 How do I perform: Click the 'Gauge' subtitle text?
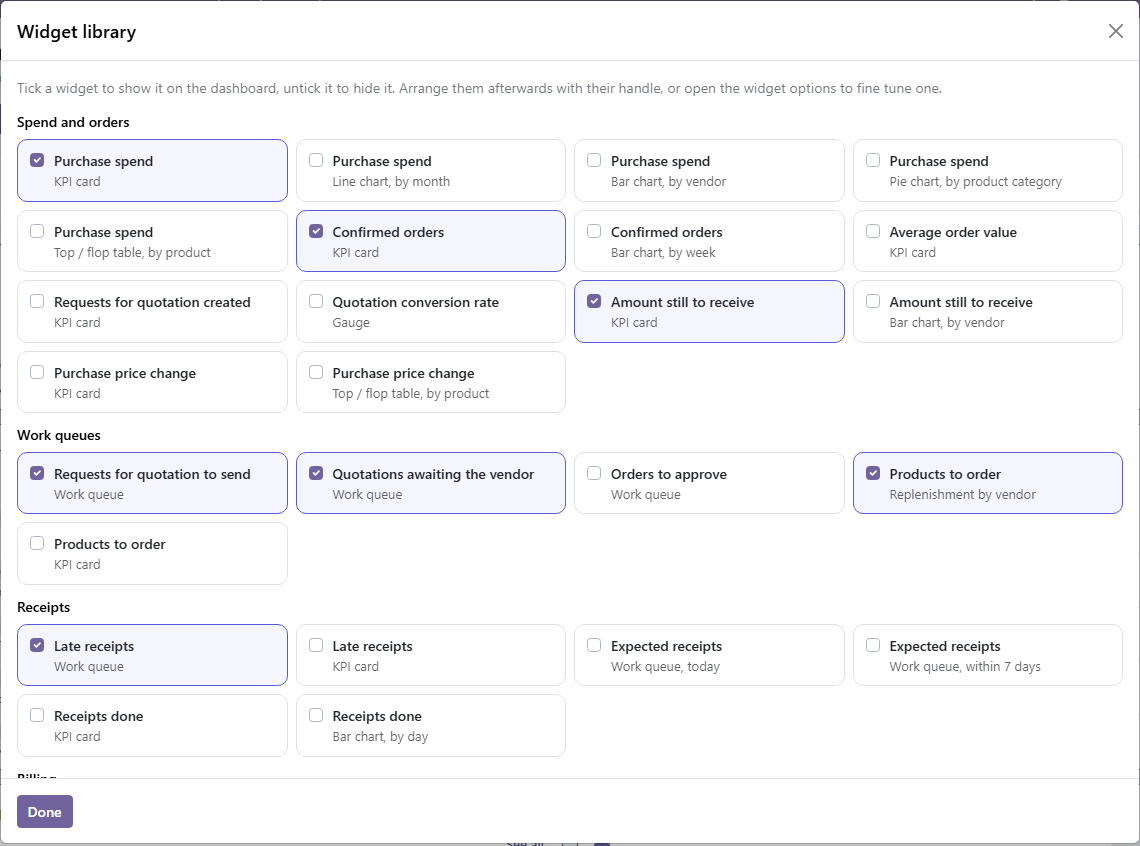(x=351, y=323)
